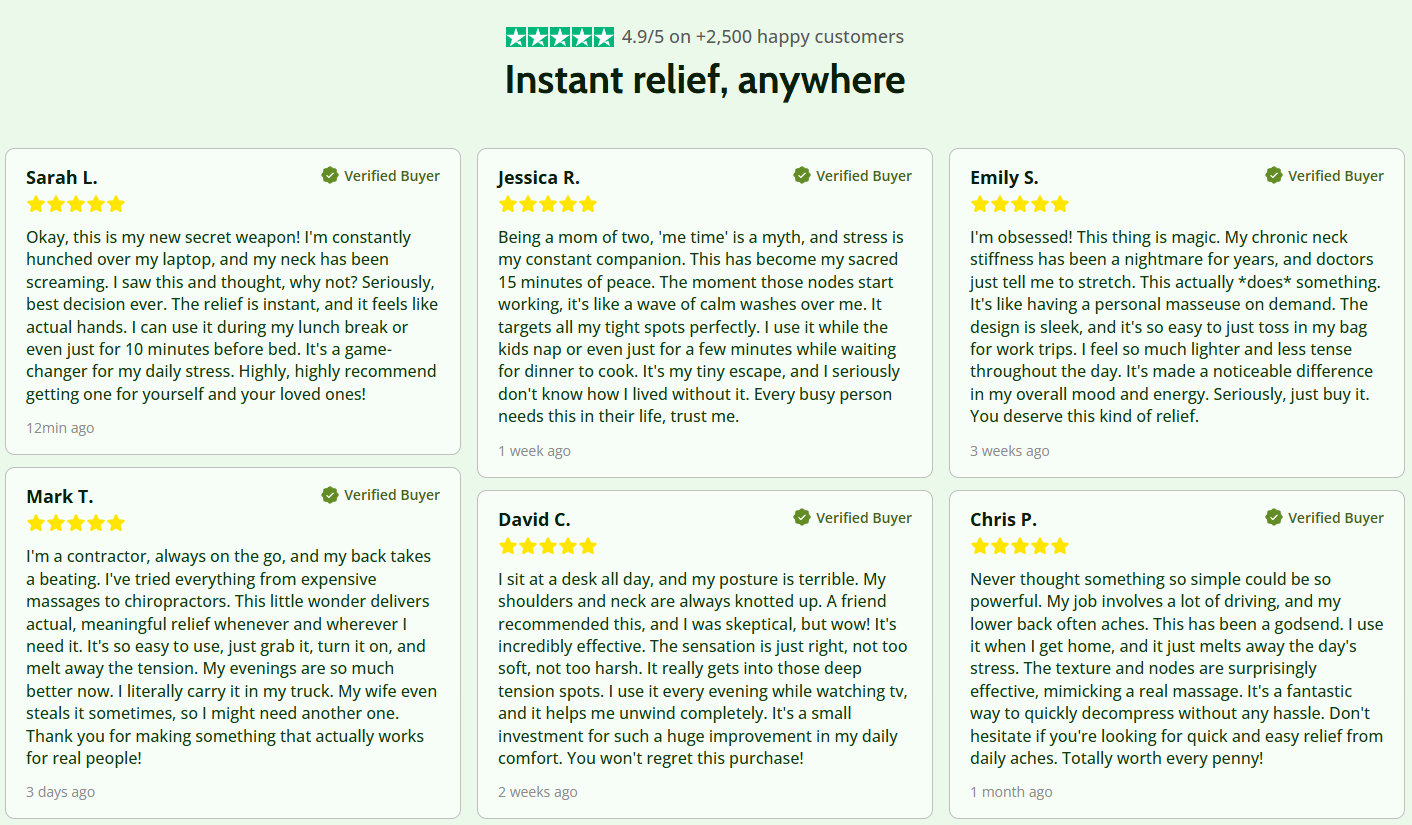Click the "4.9/5 on +2,500 happy customers" text

(762, 37)
